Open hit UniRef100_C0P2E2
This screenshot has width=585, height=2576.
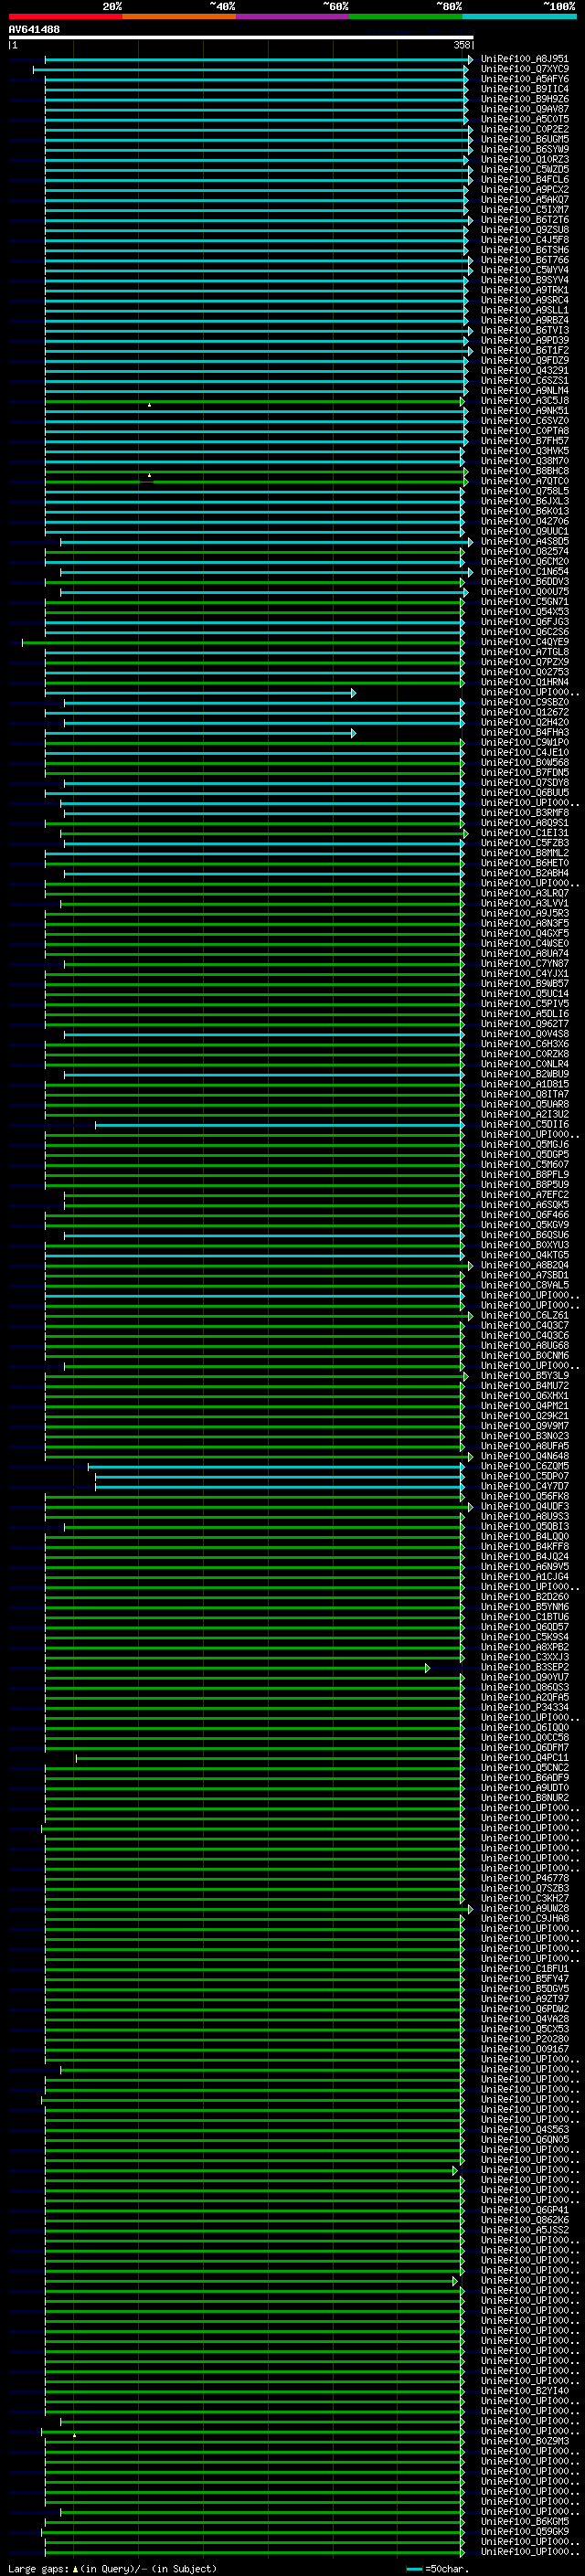tap(524, 129)
